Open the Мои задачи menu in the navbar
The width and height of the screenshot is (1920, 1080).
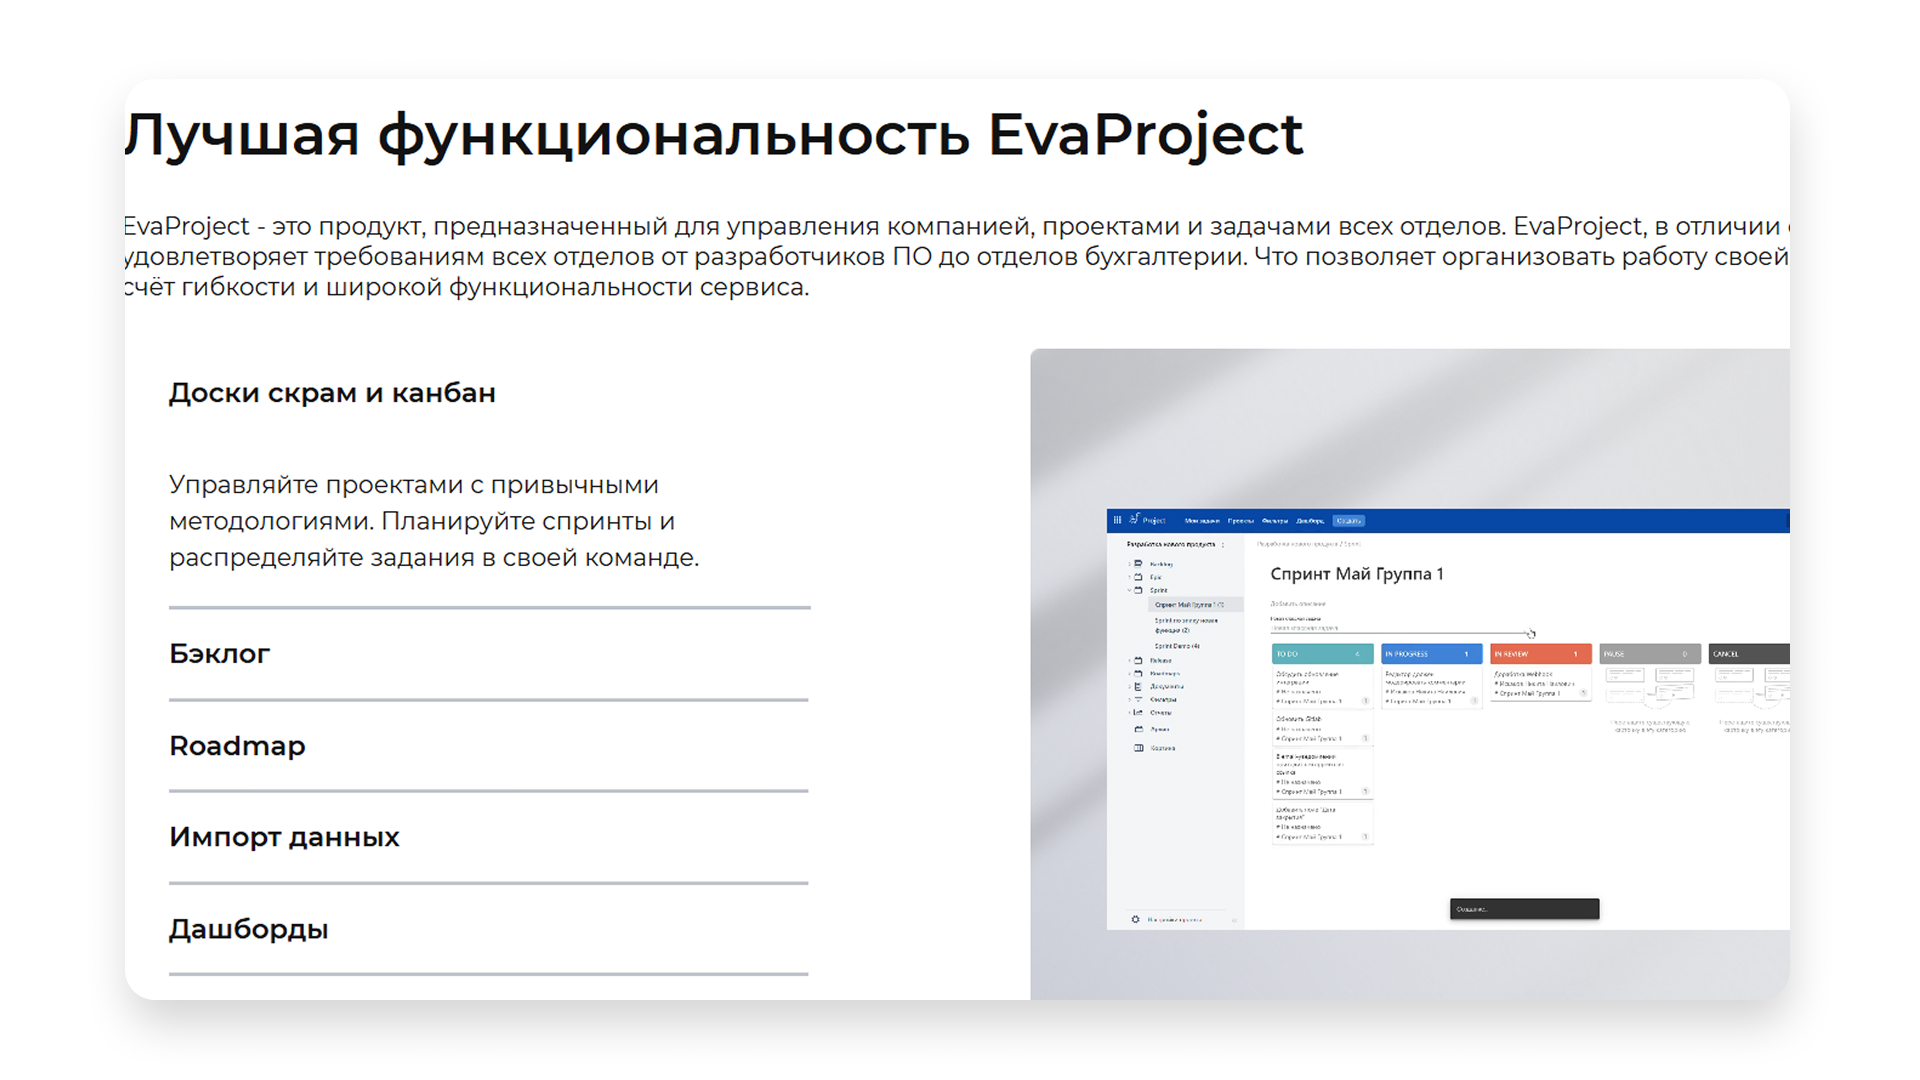(x=1202, y=520)
